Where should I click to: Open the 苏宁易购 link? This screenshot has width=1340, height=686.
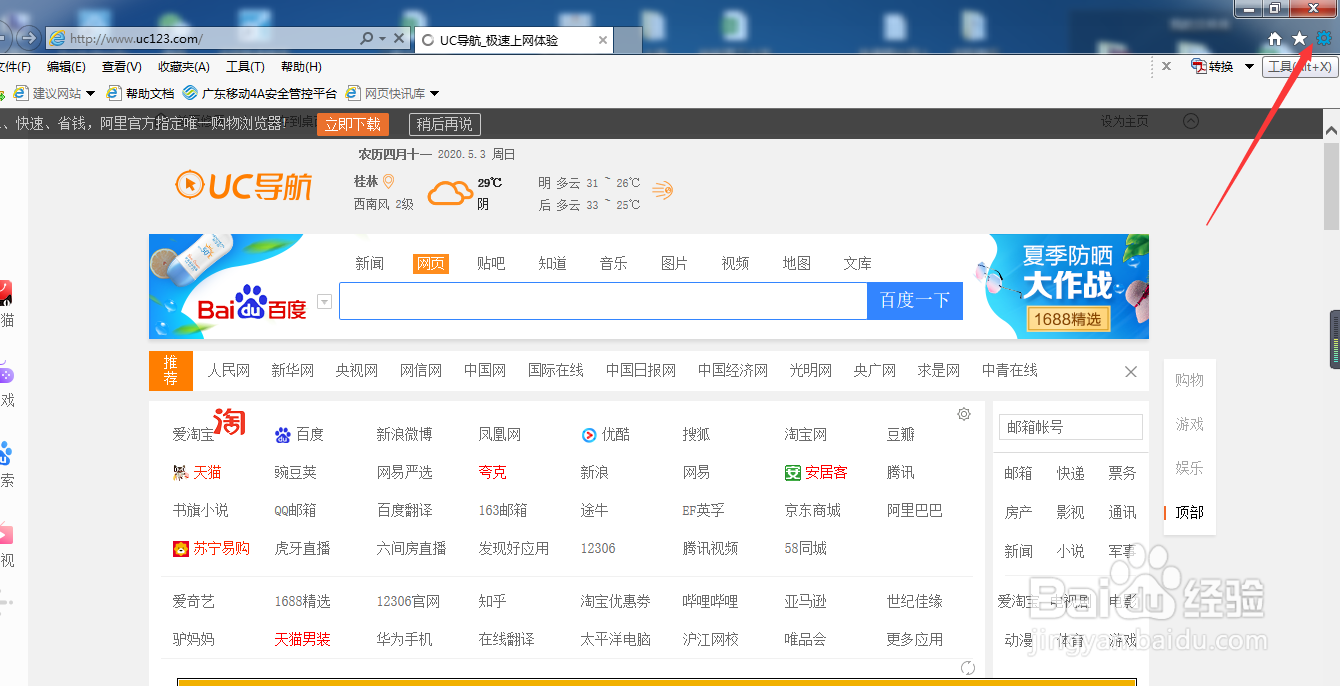[x=211, y=548]
